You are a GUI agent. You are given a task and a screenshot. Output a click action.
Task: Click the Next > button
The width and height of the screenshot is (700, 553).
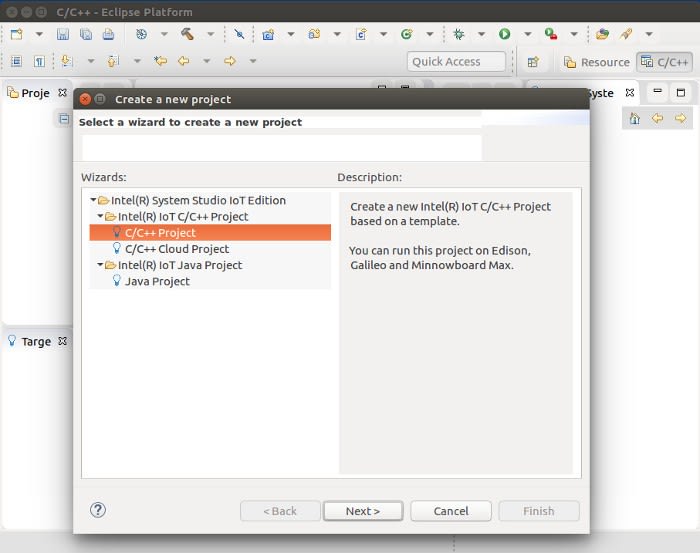tap(363, 511)
